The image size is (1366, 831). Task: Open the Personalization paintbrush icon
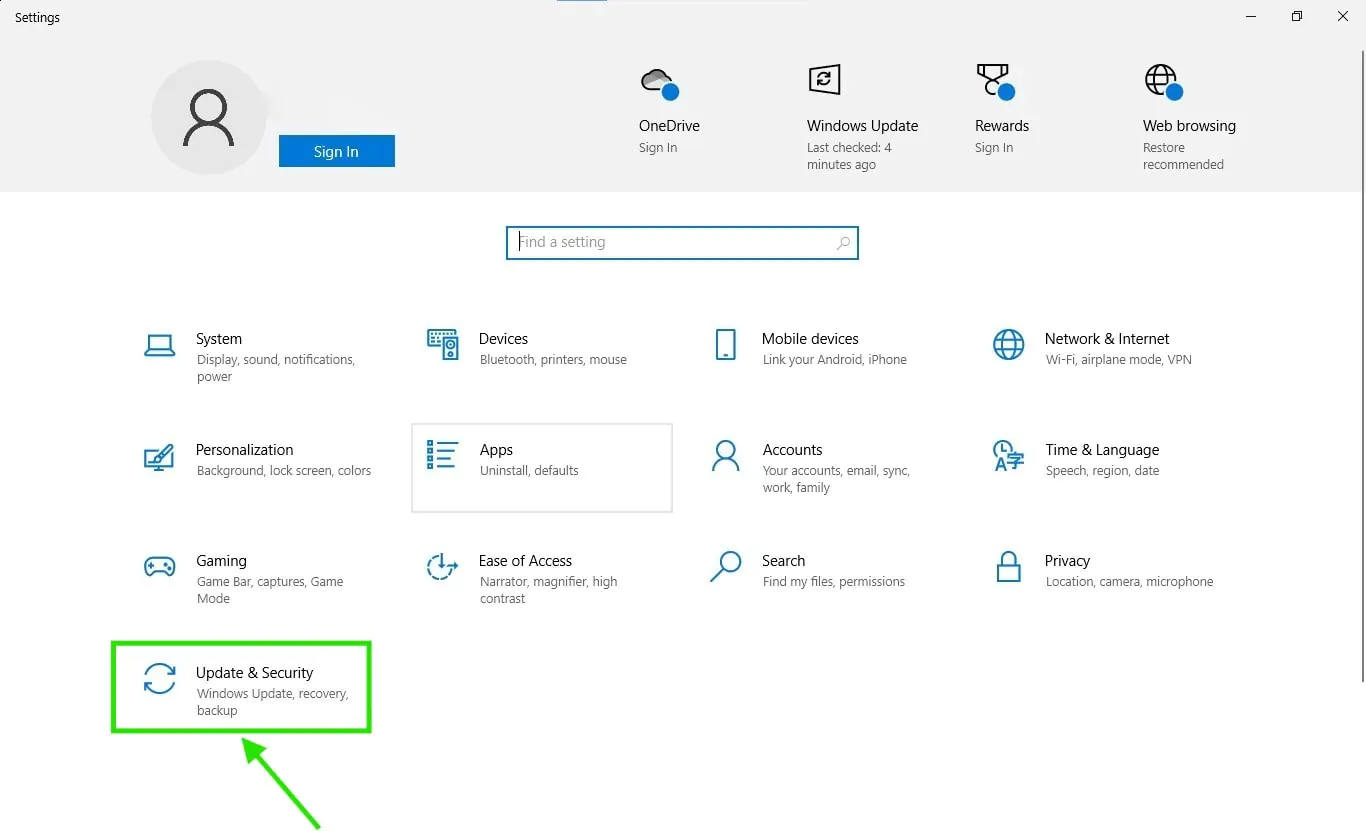pyautogui.click(x=159, y=456)
